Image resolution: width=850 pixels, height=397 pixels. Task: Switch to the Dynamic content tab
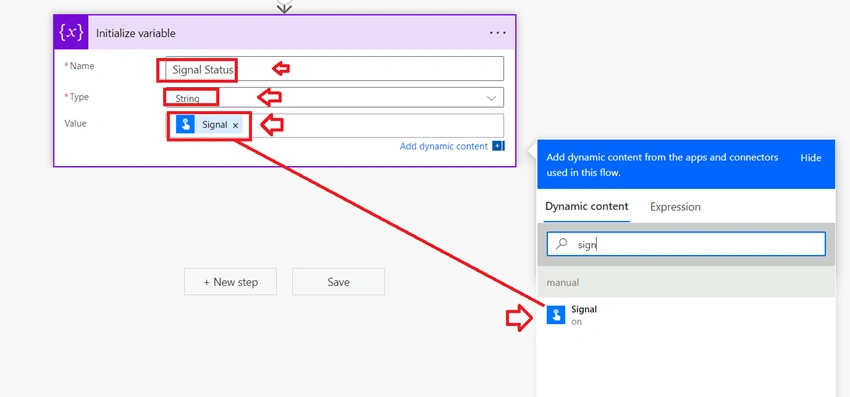tap(587, 206)
